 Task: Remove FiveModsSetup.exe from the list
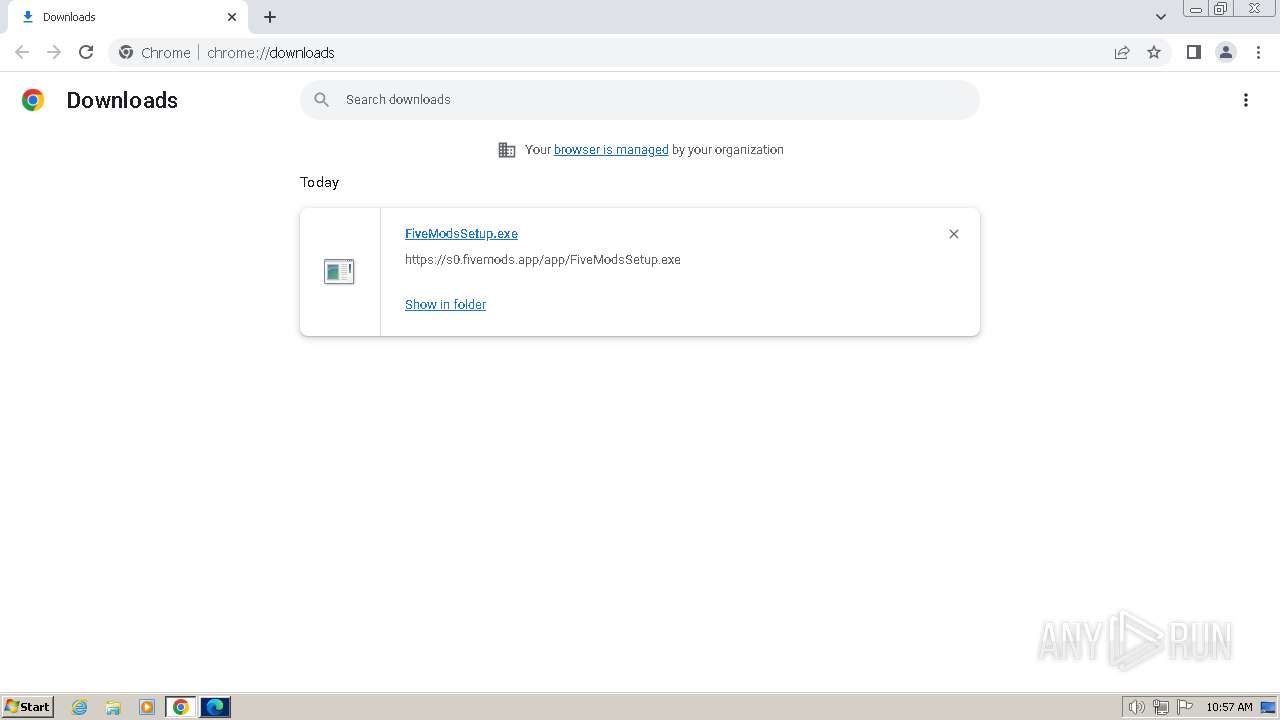[954, 234]
